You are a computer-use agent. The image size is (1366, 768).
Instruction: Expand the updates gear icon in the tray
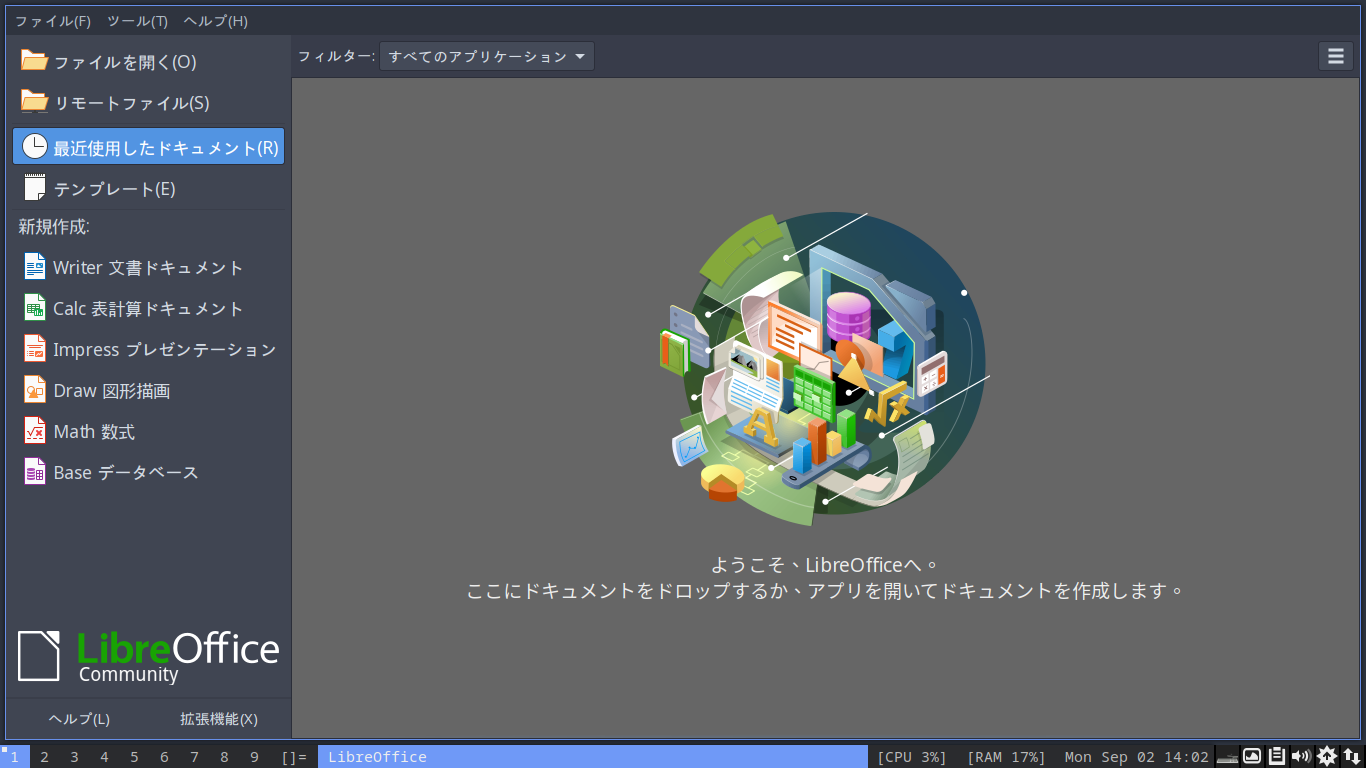1327,757
